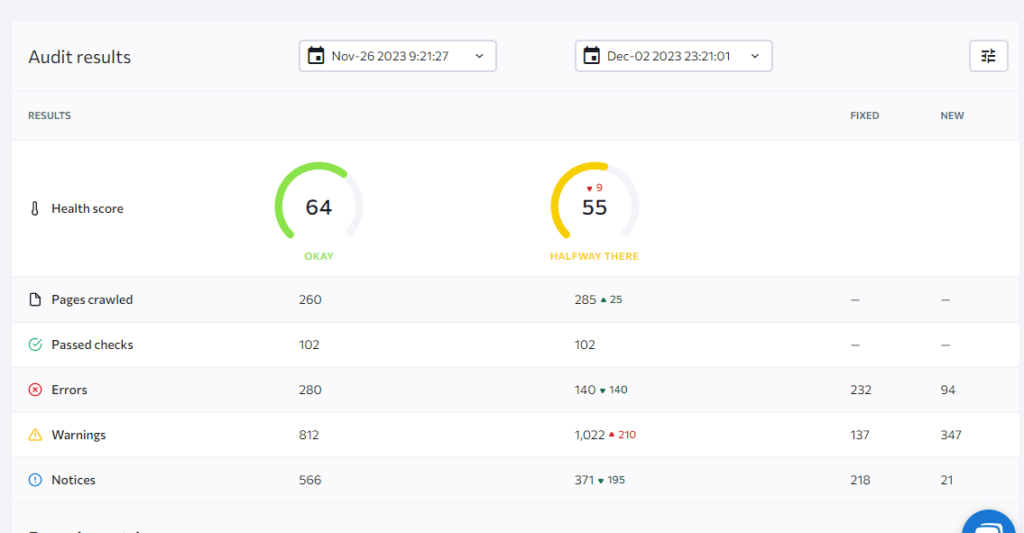1024x533 pixels.
Task: Click the fixed errors count 232
Action: [x=861, y=389]
